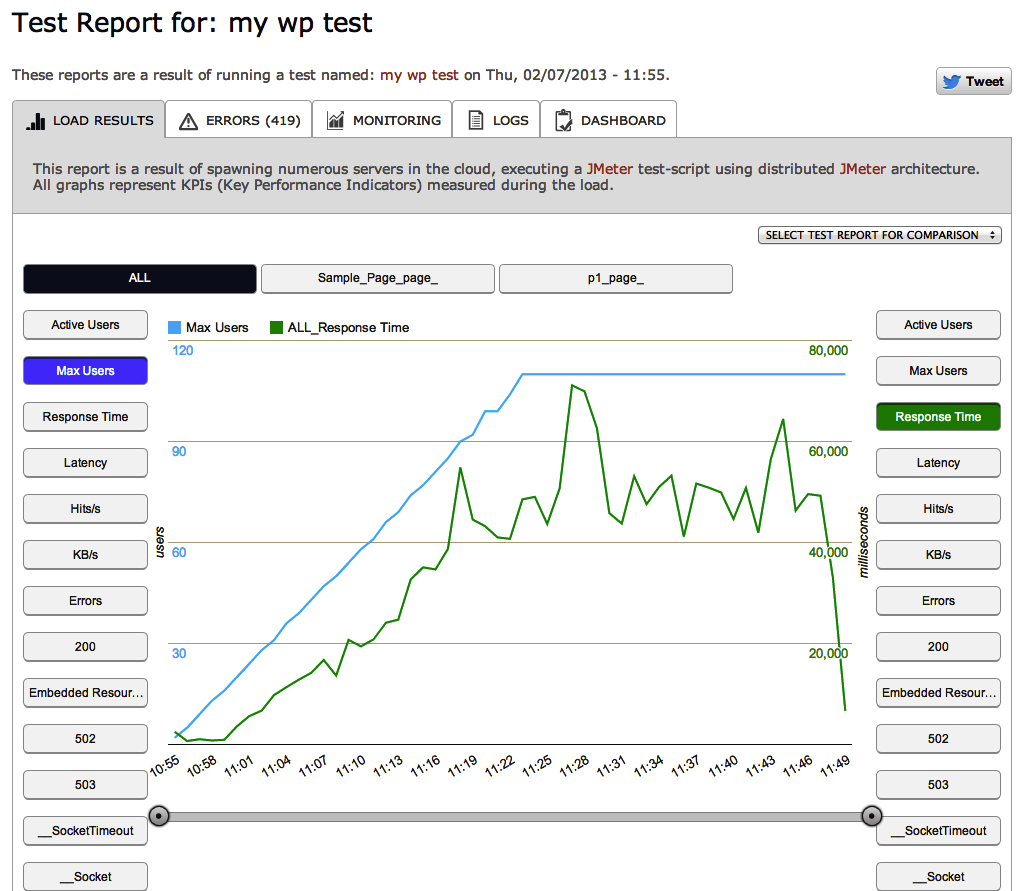The width and height of the screenshot is (1021, 891).
Task: Open the Errors (419) tab
Action: 238,120
